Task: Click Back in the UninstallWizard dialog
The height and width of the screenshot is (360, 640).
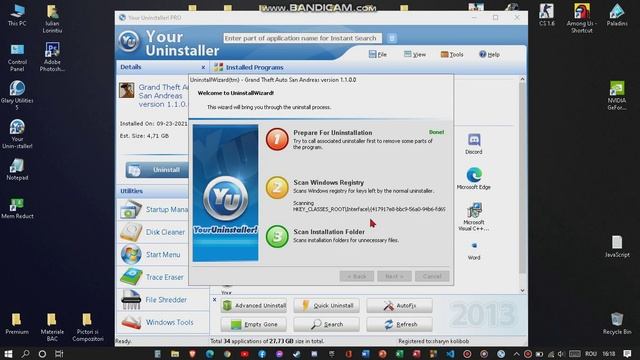Action: tap(356, 276)
